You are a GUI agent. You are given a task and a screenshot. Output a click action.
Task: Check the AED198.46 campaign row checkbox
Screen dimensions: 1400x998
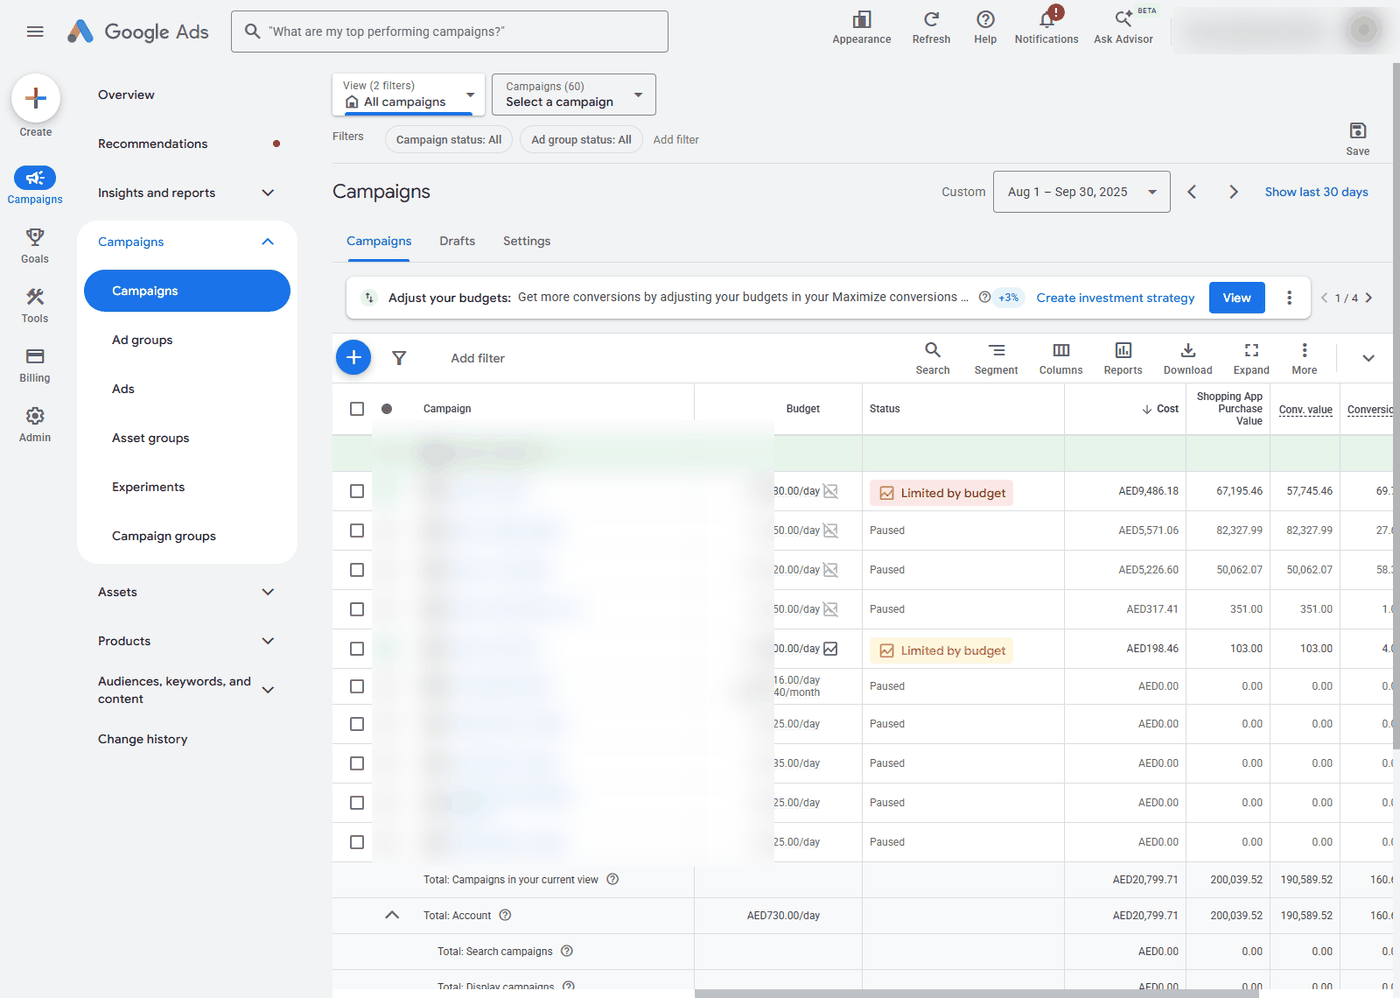pyautogui.click(x=357, y=649)
